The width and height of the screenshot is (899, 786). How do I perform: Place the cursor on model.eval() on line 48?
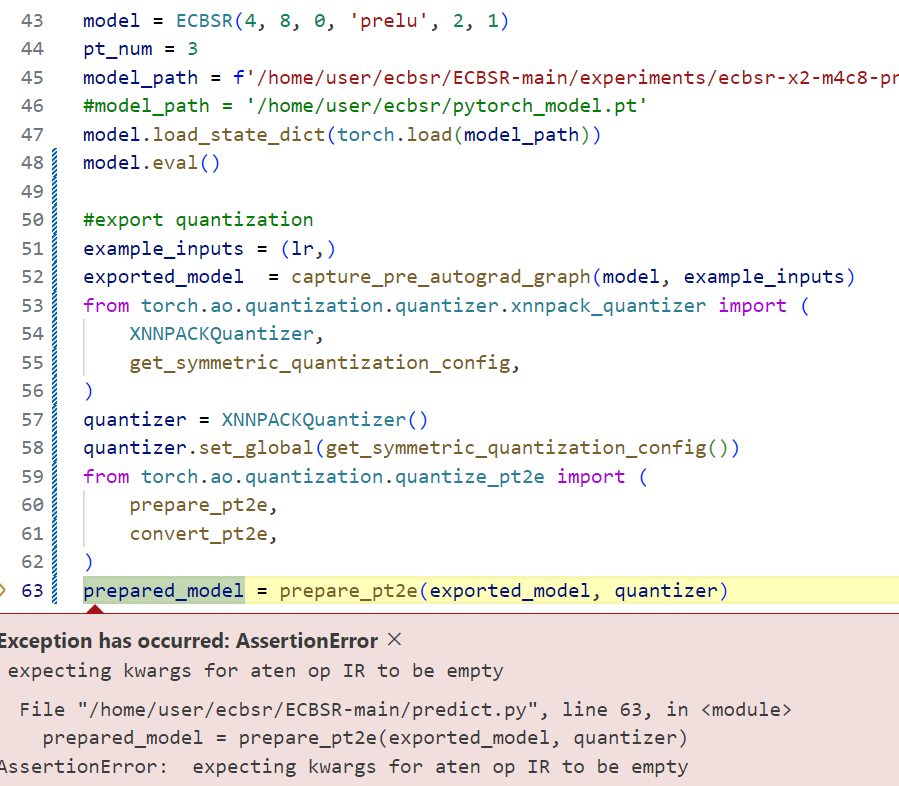click(x=151, y=163)
